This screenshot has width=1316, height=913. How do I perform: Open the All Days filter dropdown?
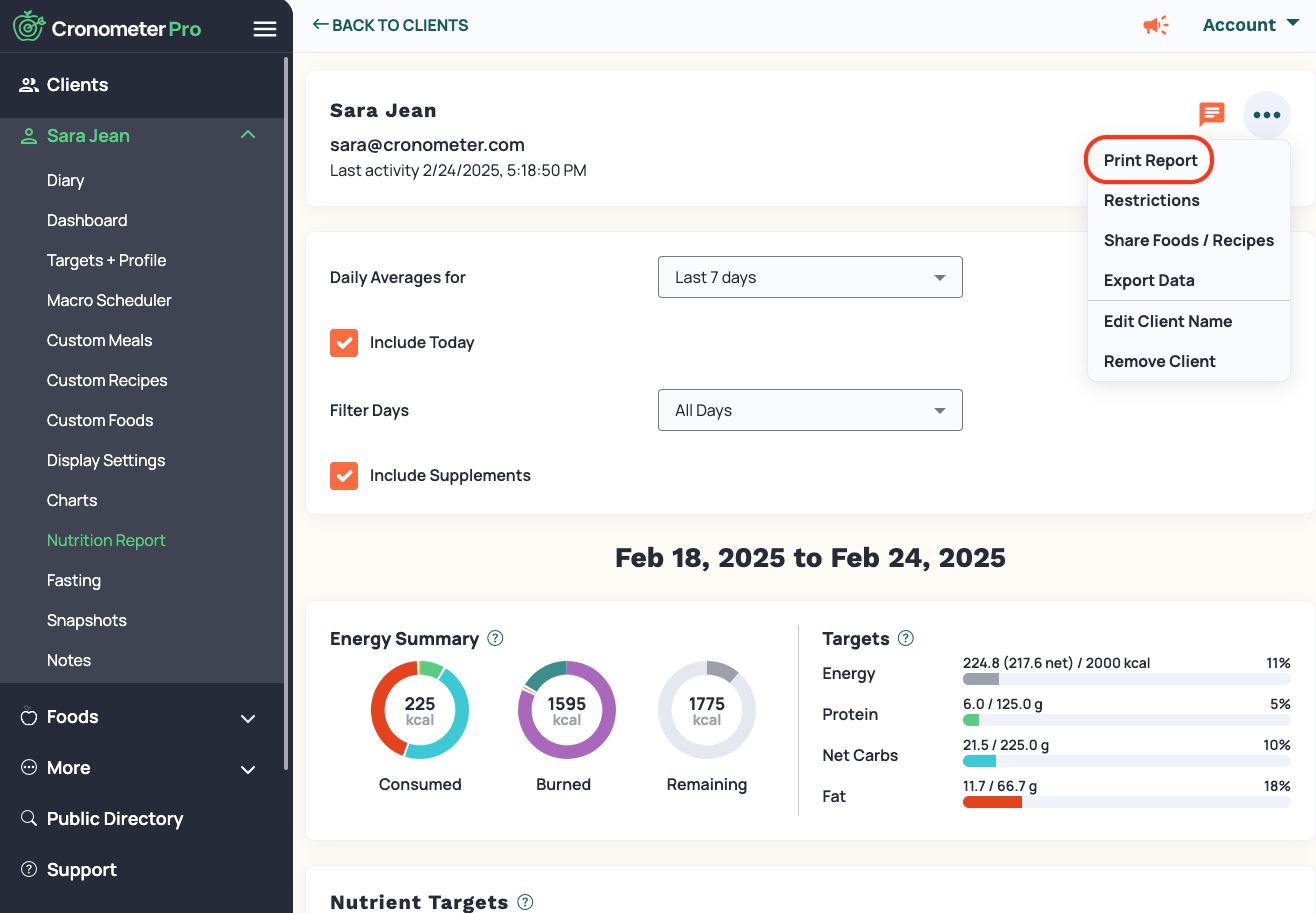(x=810, y=410)
